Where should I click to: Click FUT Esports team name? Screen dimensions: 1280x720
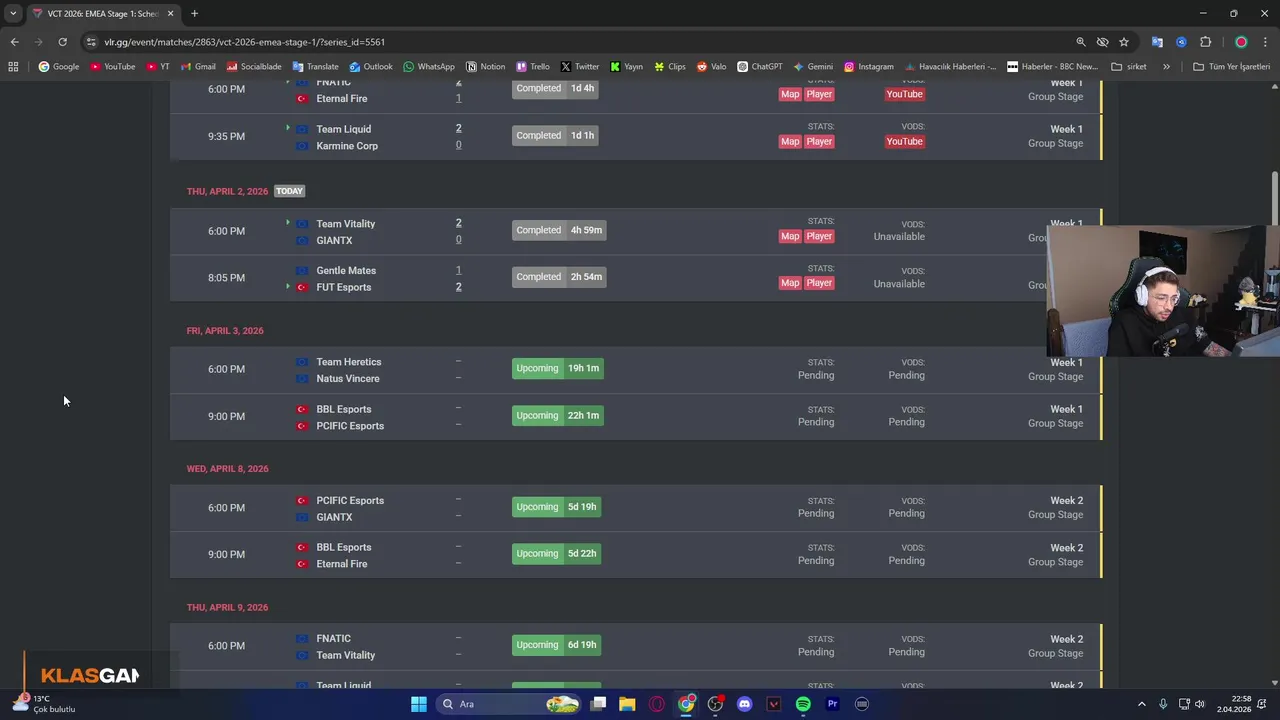click(343, 287)
